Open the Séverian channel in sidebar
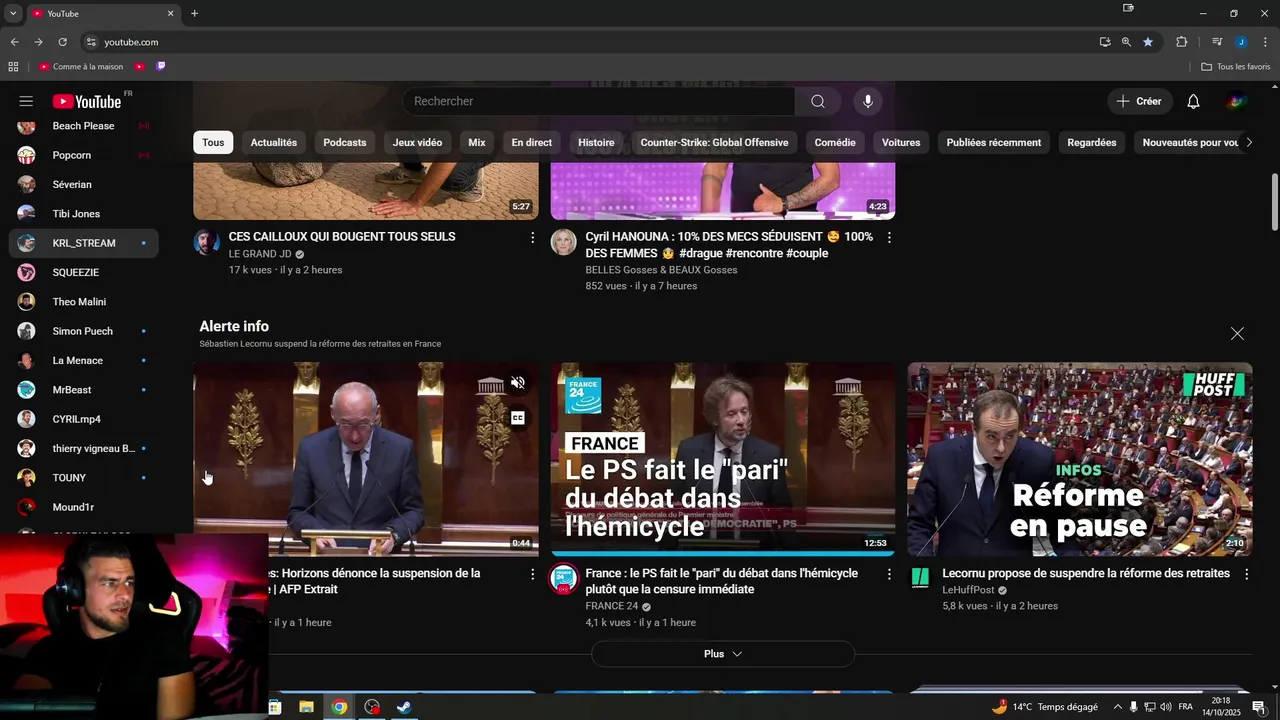 click(x=83, y=184)
